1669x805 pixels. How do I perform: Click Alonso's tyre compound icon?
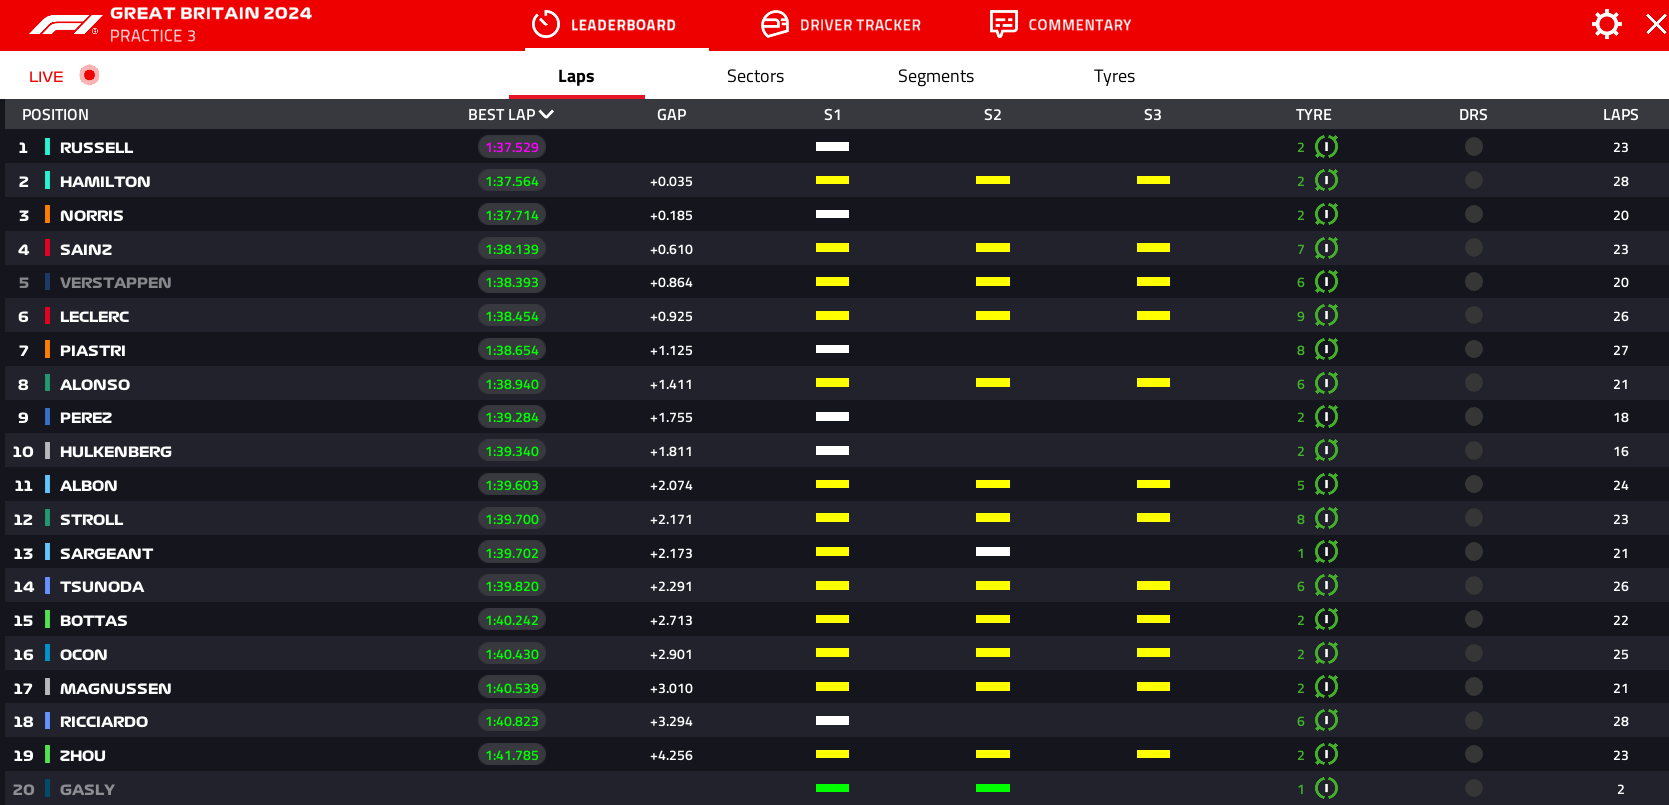[x=1326, y=383]
